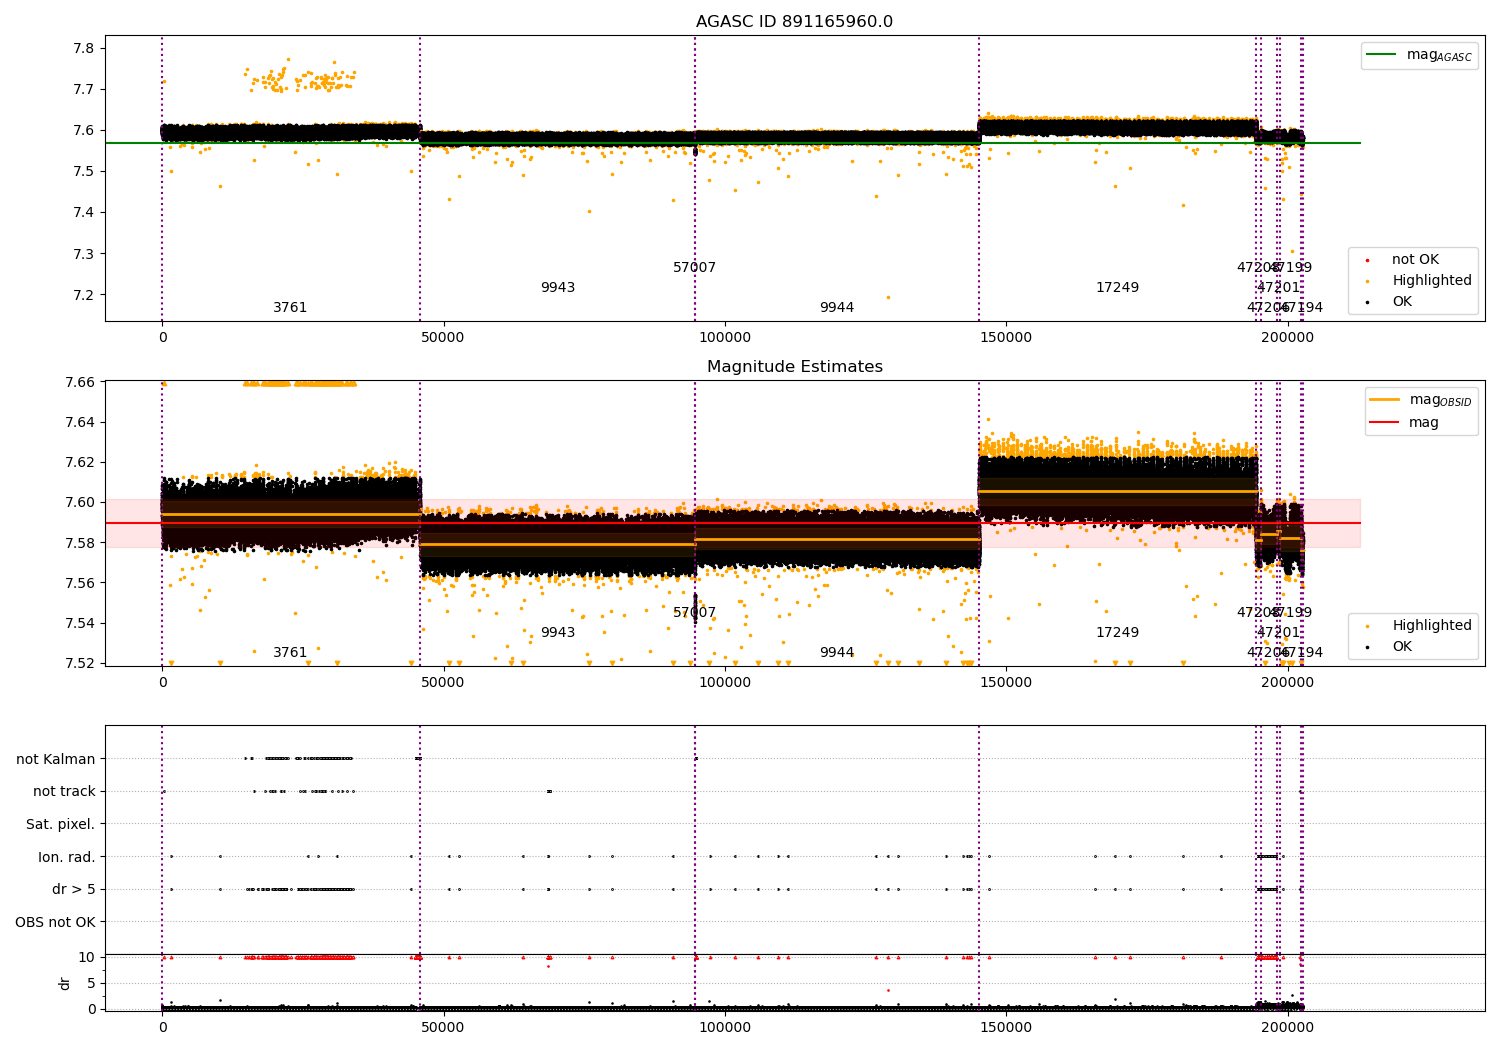Click the plot title 'AGASC ID 891165960.0'

click(x=794, y=22)
